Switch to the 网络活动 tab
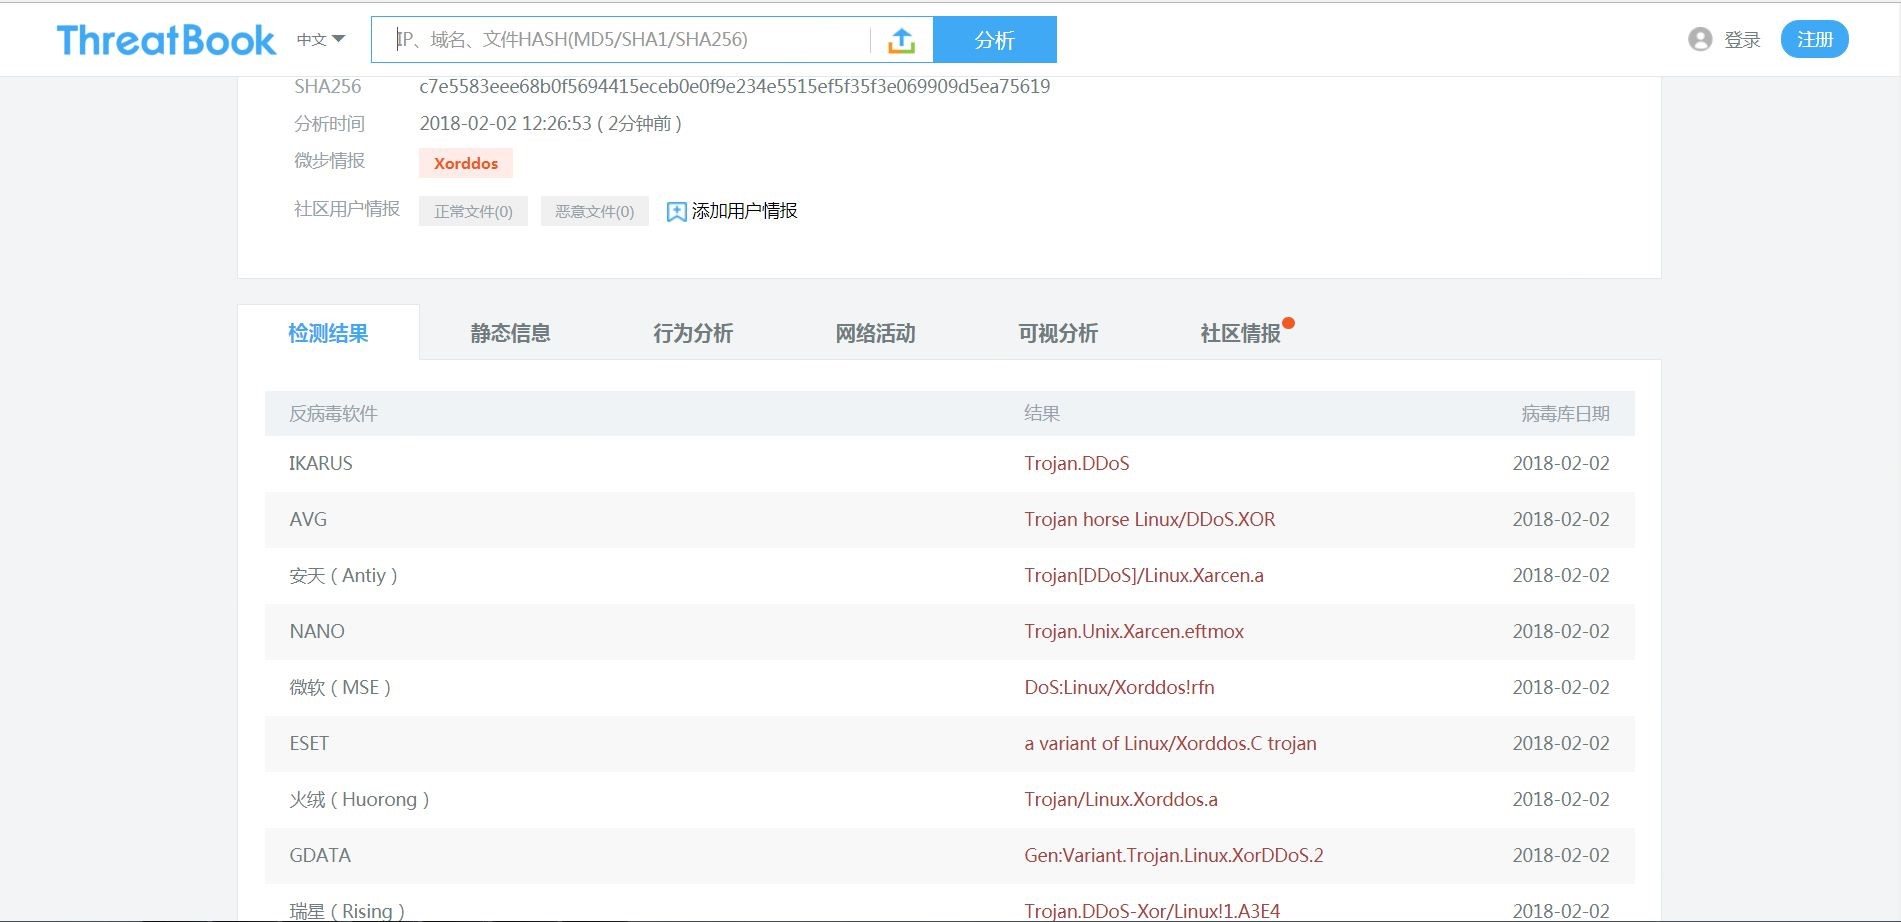The width and height of the screenshot is (1901, 922). click(x=875, y=332)
